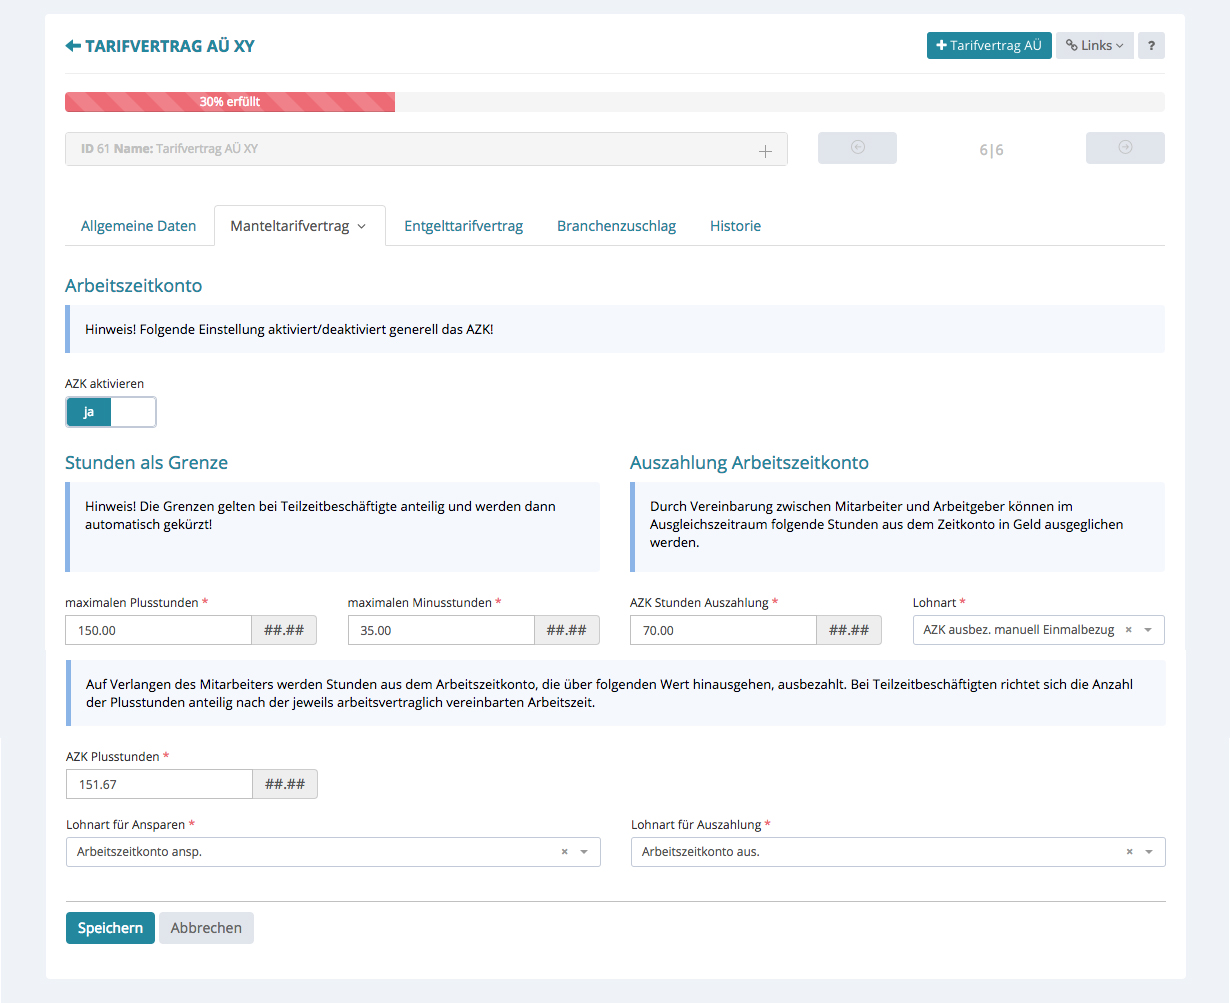Clear the Lohnart für Ansparen selection

564,852
